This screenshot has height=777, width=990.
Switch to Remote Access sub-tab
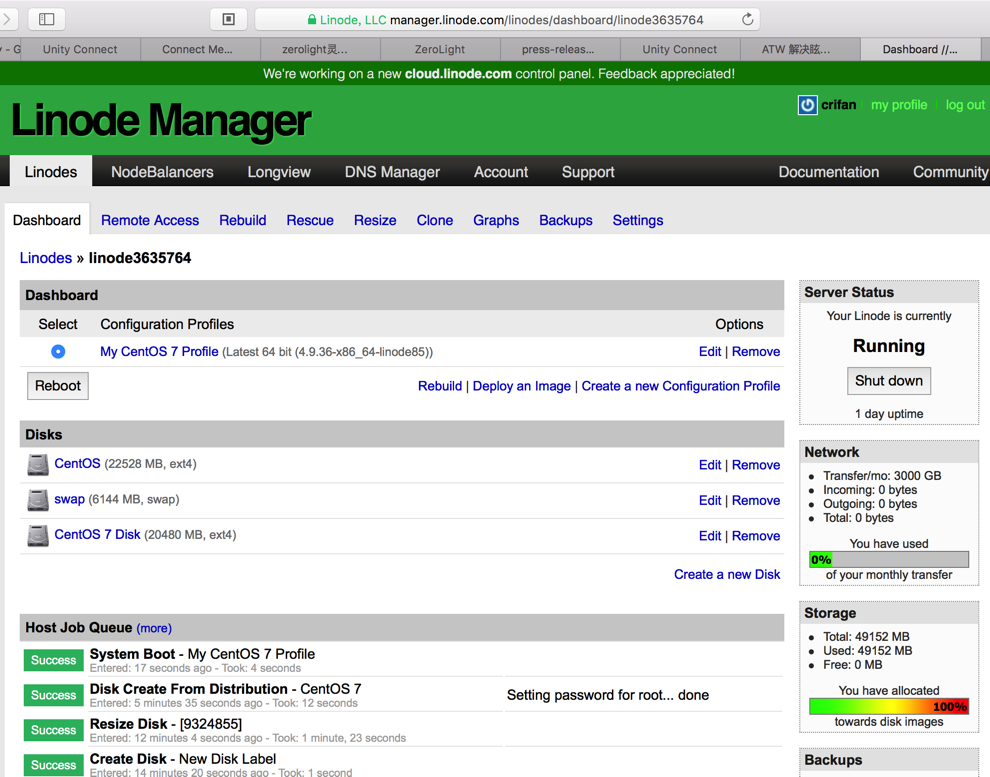[x=150, y=220]
